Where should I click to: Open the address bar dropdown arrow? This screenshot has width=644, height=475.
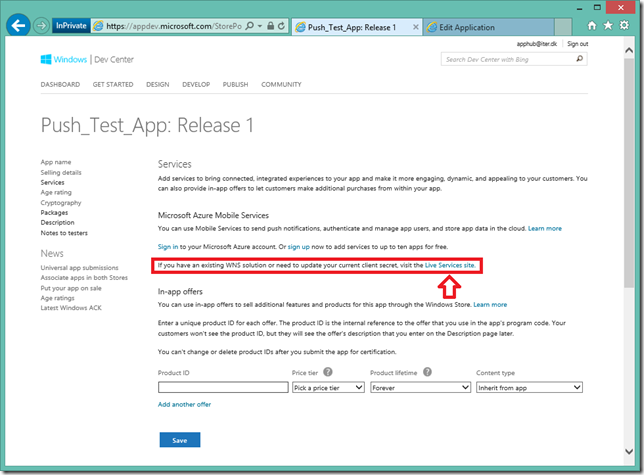point(260,26)
